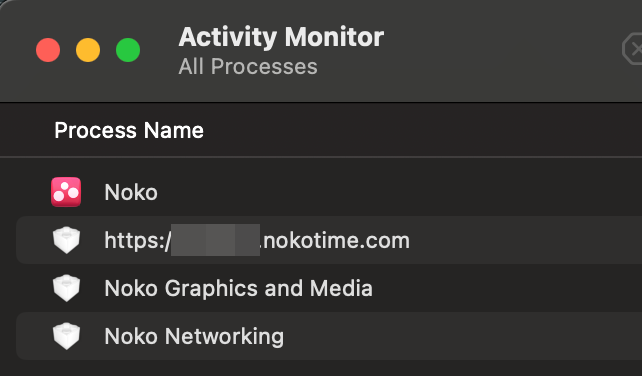This screenshot has width=642, height=376.
Task: Zoom the window with the green button
Action: 128,50
